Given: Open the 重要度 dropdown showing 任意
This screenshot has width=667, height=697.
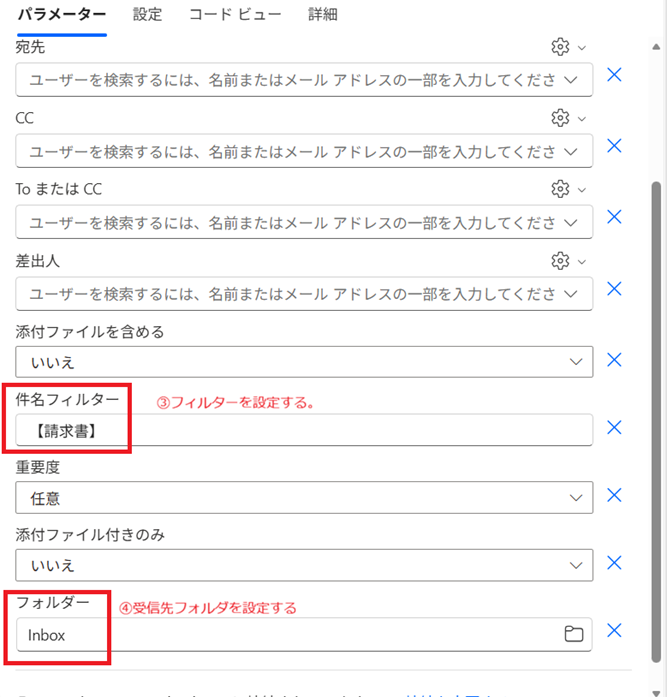Looking at the screenshot, I should (x=574, y=497).
